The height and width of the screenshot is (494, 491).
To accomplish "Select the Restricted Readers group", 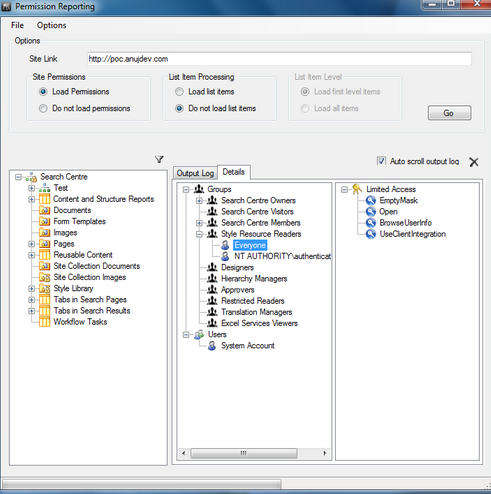I will [x=253, y=301].
